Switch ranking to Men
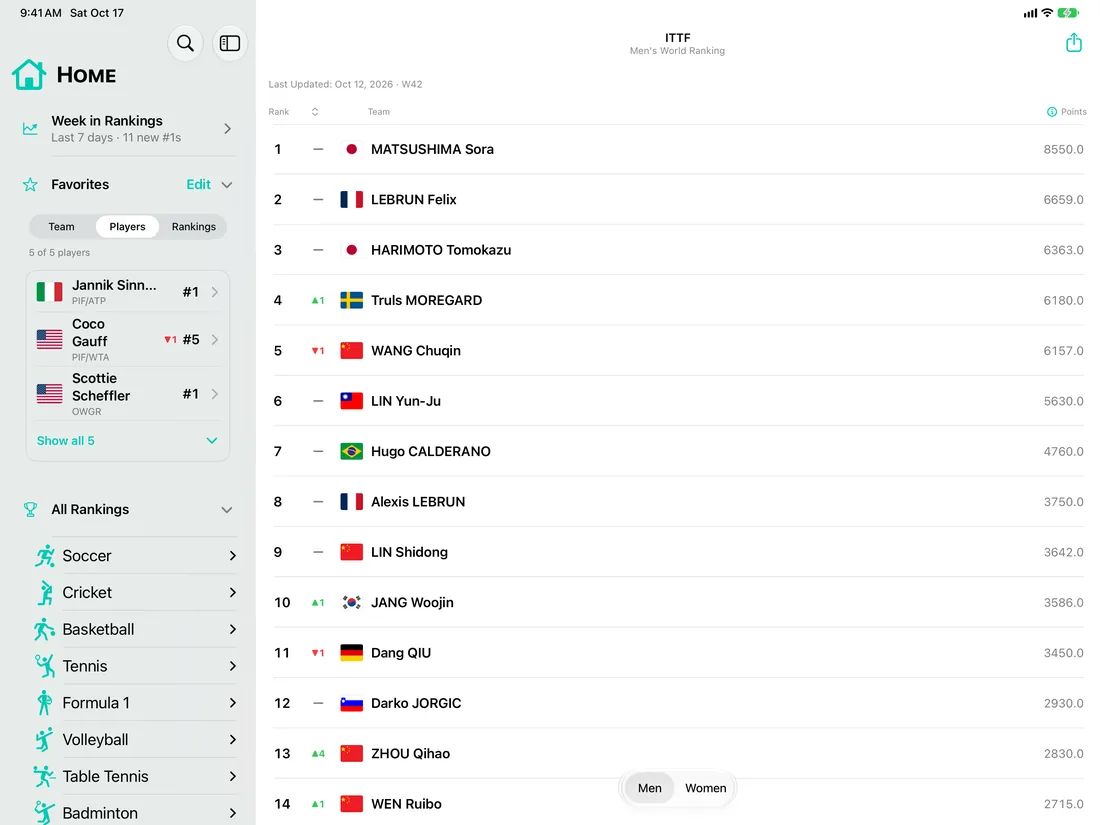 click(650, 788)
